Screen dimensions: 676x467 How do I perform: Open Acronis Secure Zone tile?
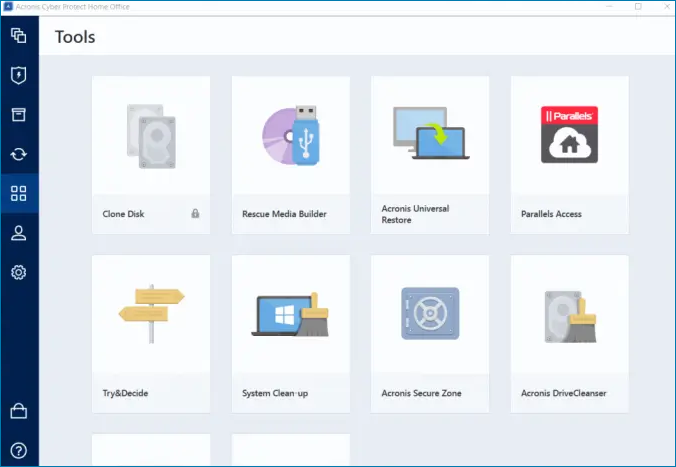coord(430,333)
